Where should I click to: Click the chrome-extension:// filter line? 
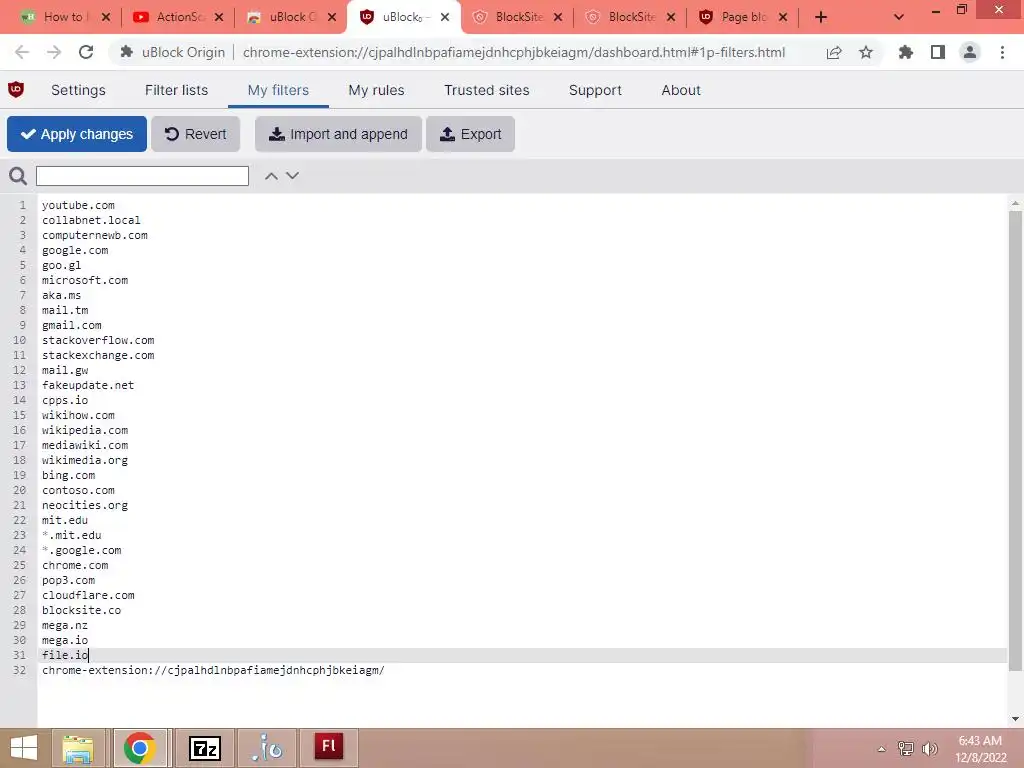[x=214, y=671]
